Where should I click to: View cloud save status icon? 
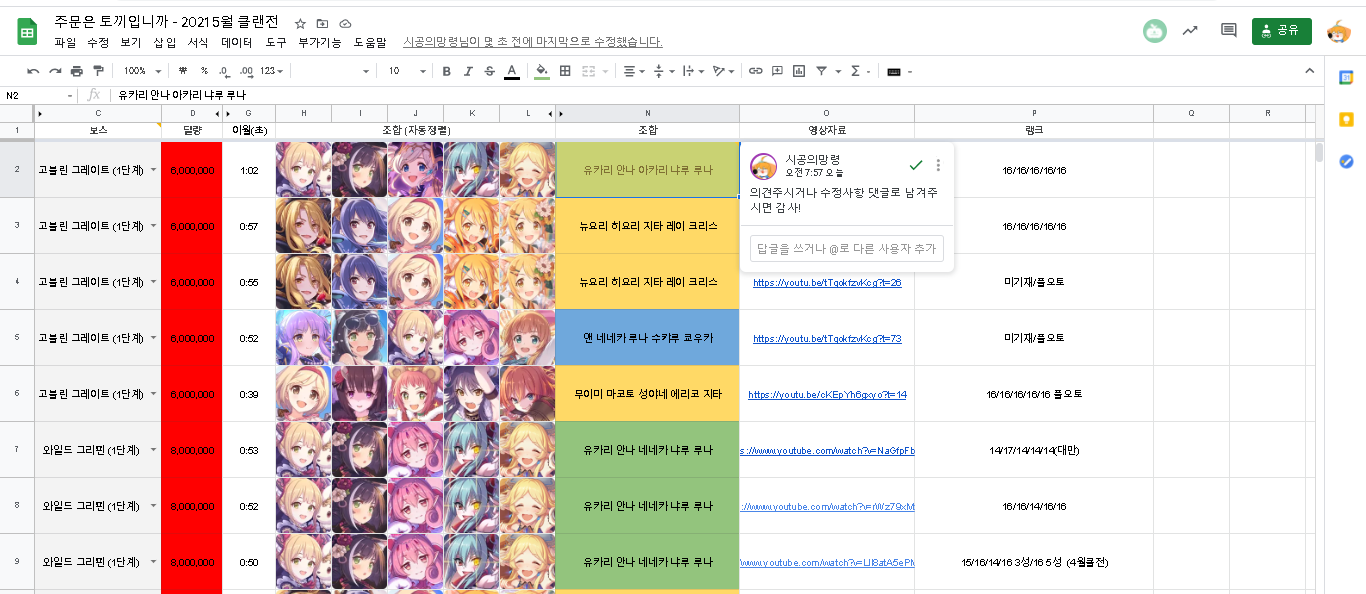click(x=345, y=23)
